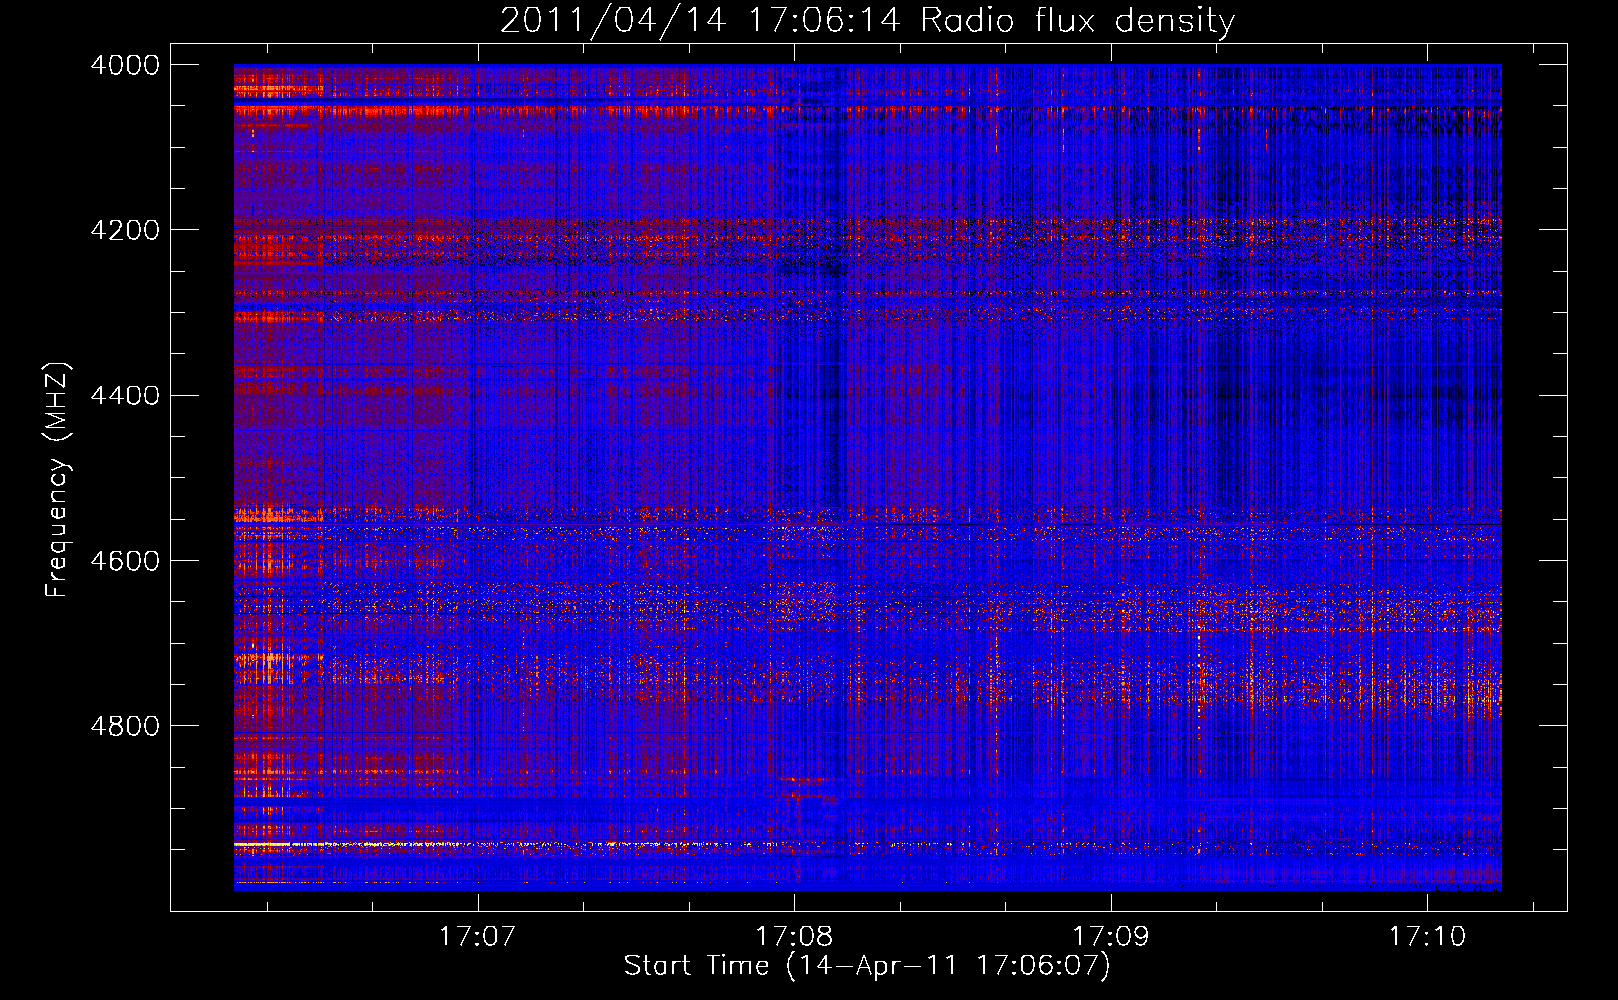Click the 17:09 time tick label
The image size is (1618, 1000).
pos(1111,936)
